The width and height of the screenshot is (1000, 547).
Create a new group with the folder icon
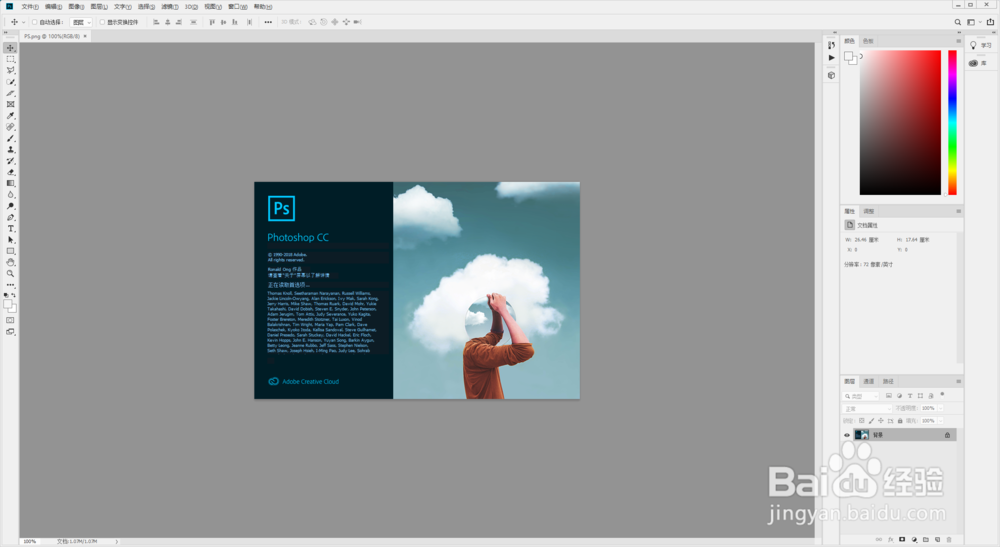pos(926,539)
